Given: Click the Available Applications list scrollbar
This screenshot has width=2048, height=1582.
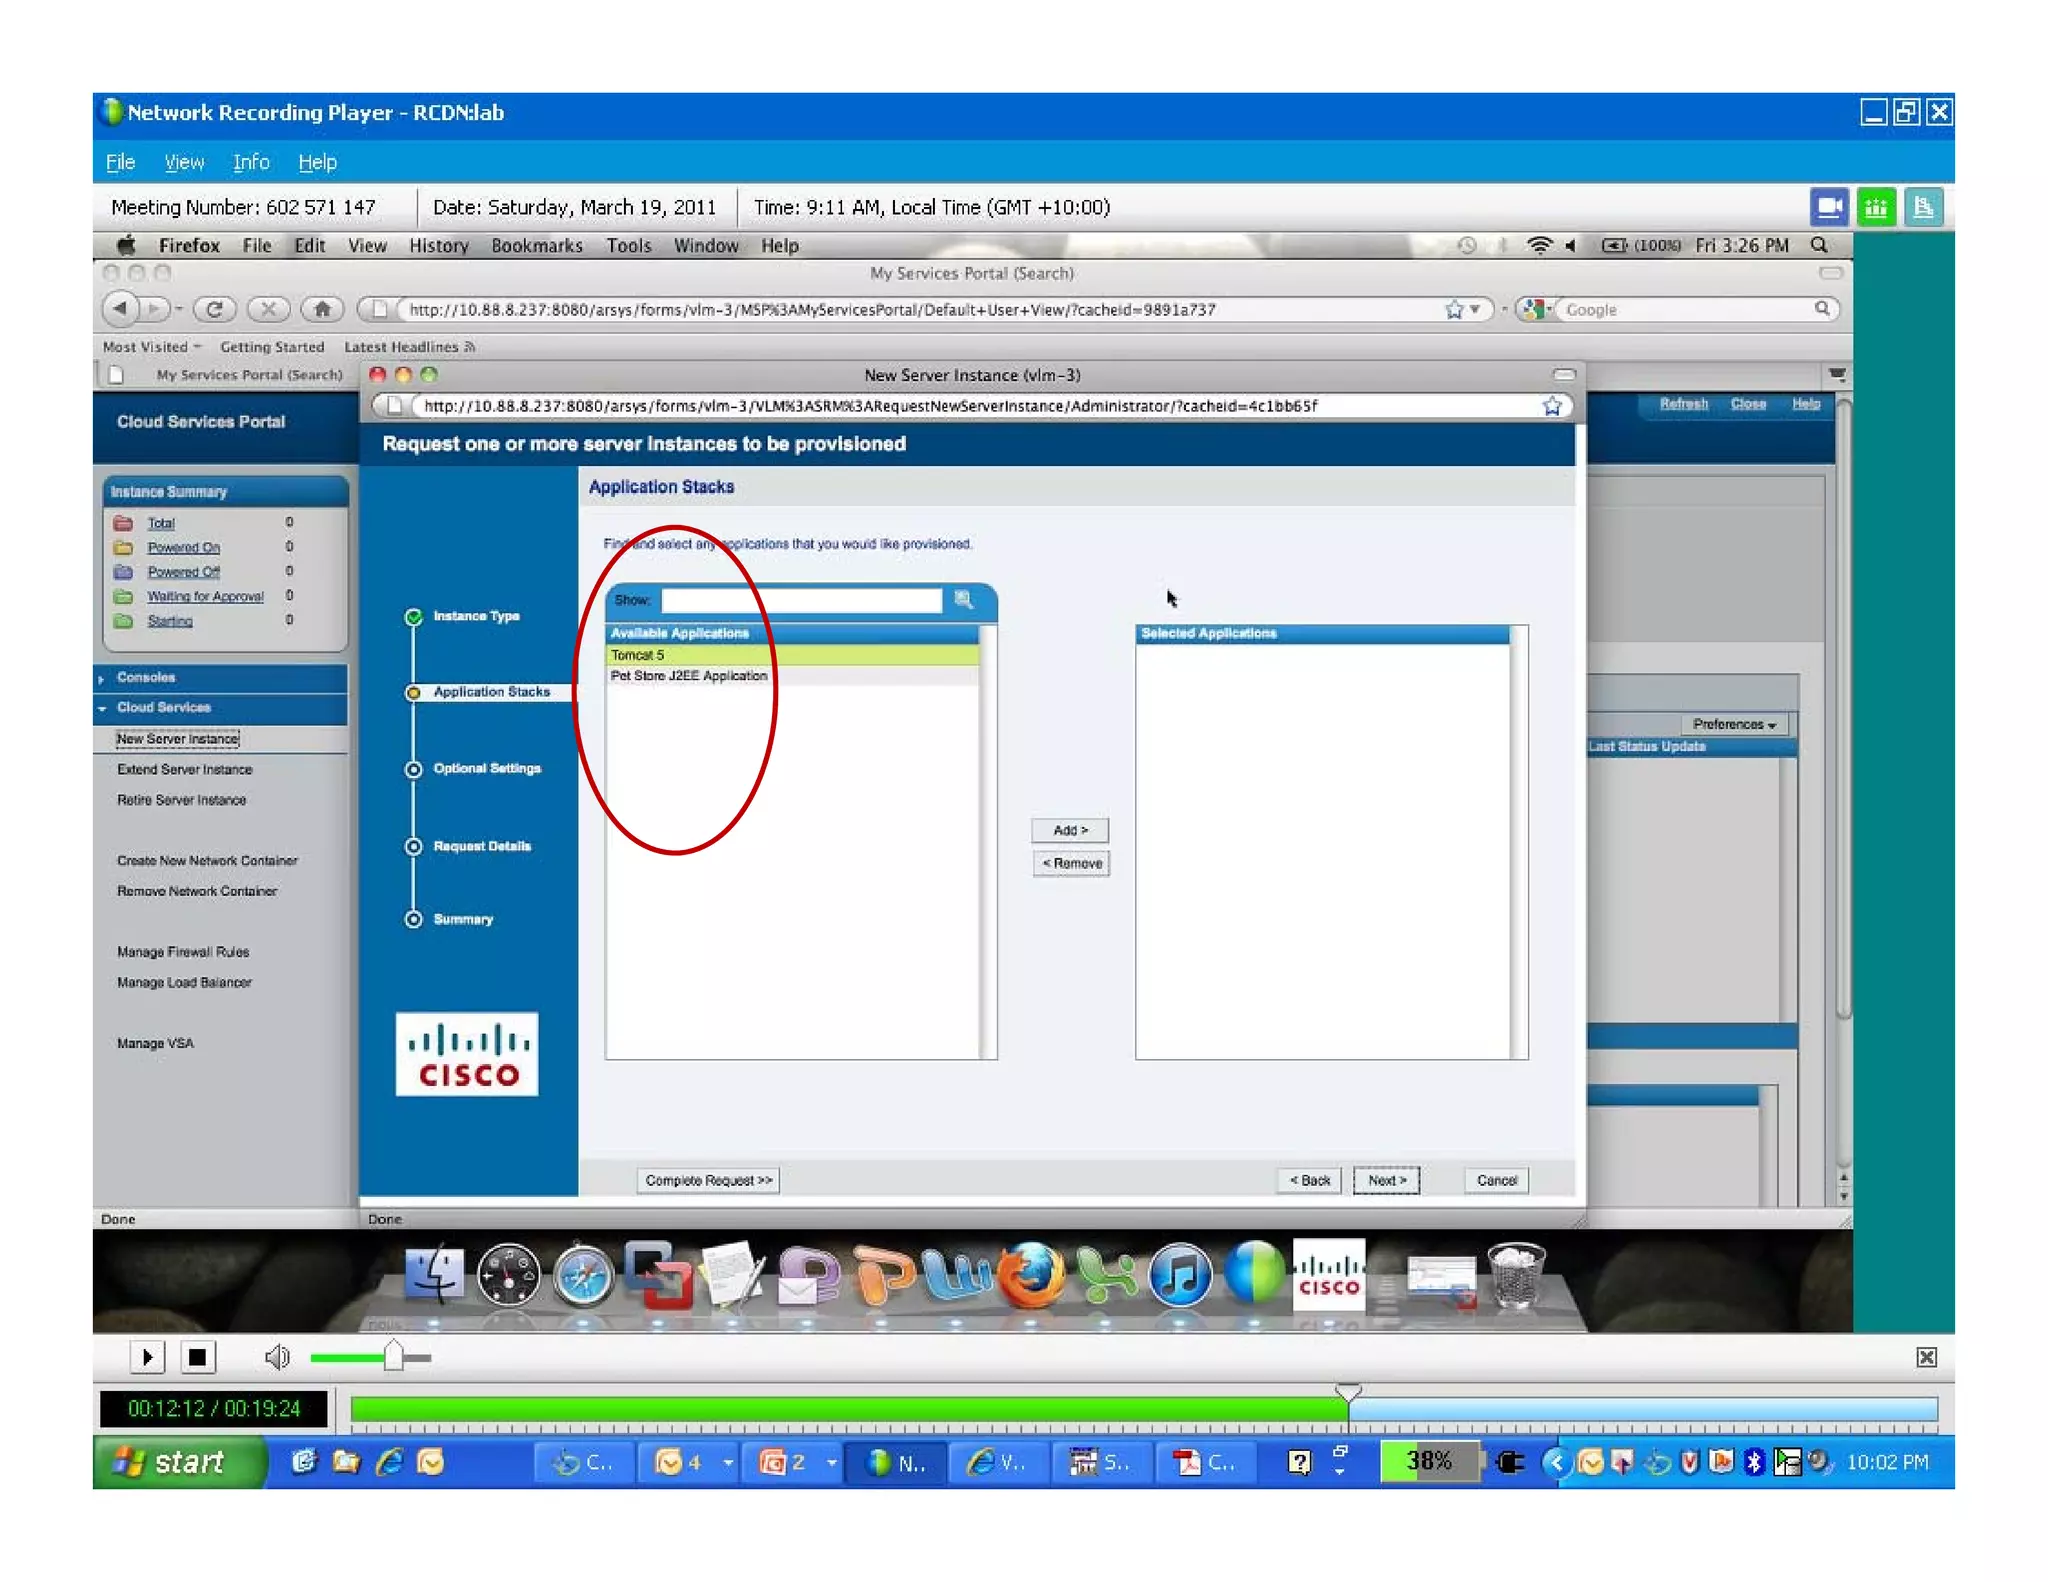Looking at the screenshot, I should click(x=988, y=842).
